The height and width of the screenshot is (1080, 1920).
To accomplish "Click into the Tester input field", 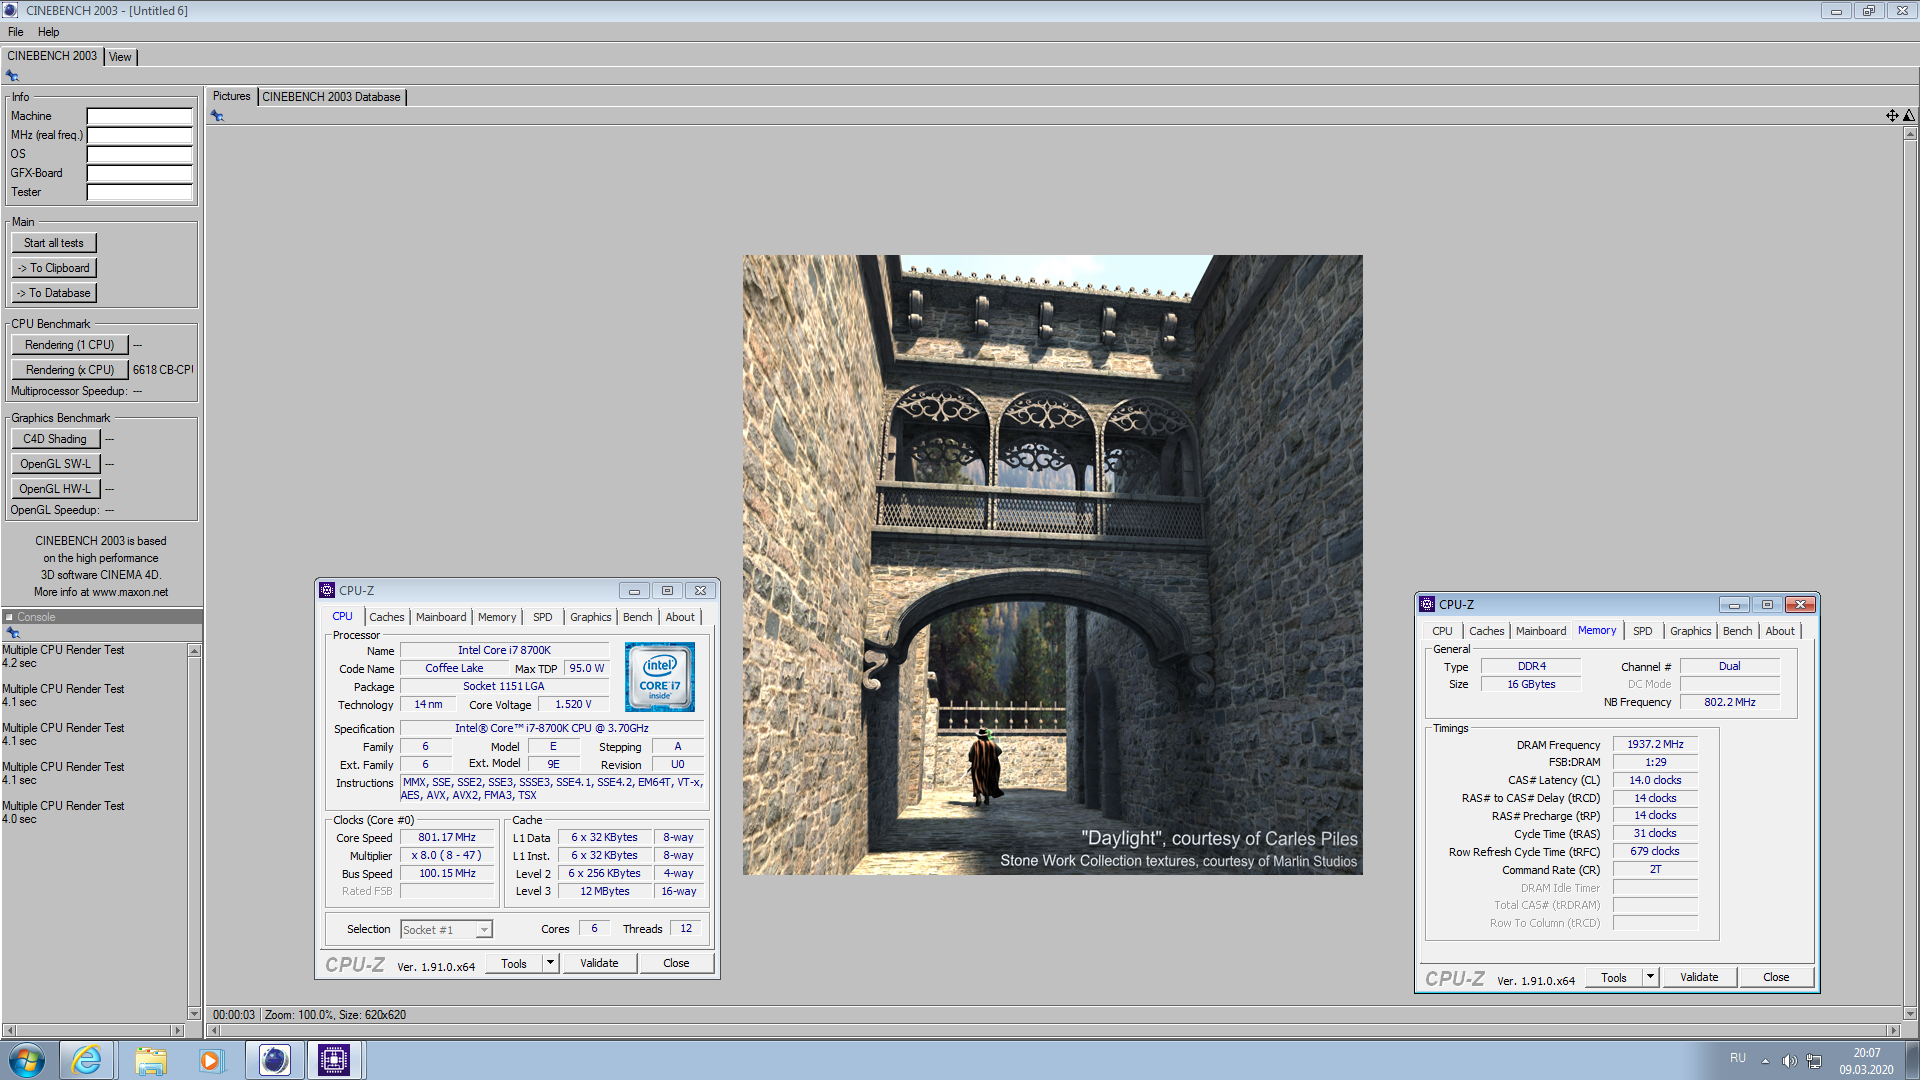I will pyautogui.click(x=139, y=192).
